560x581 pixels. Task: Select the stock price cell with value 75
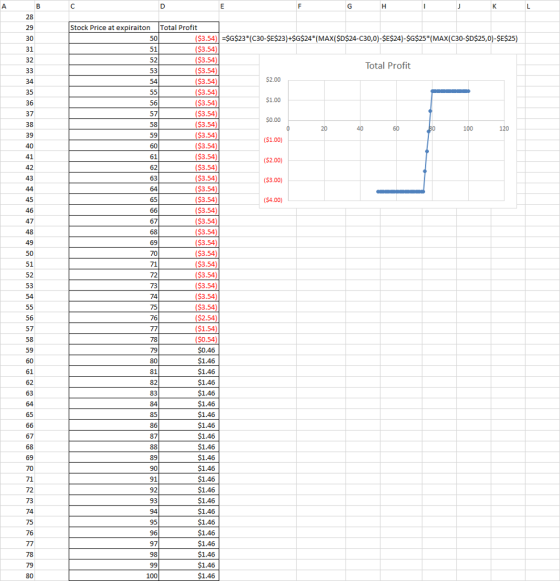tap(113, 307)
